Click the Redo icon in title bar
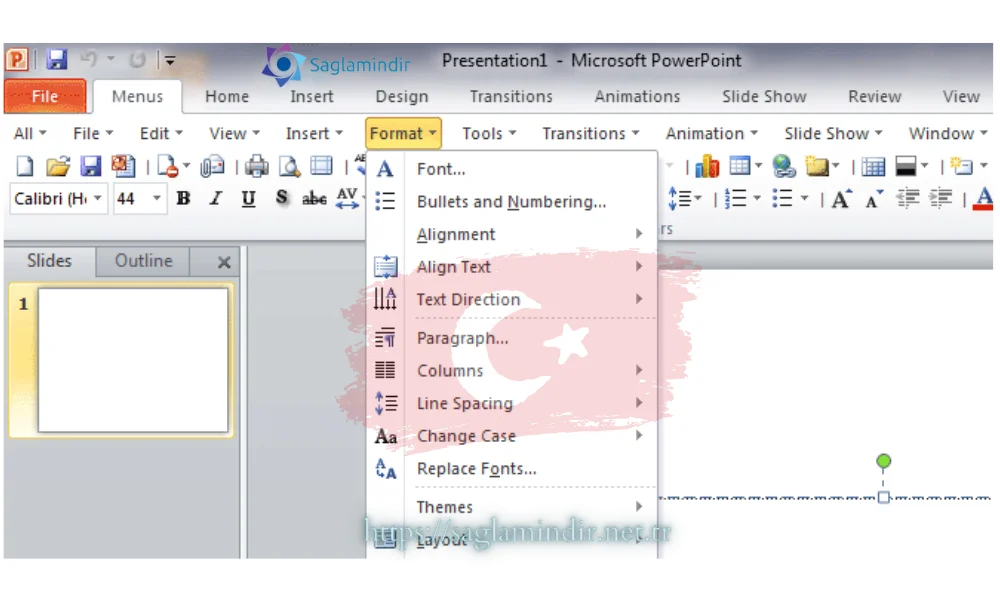 137,60
